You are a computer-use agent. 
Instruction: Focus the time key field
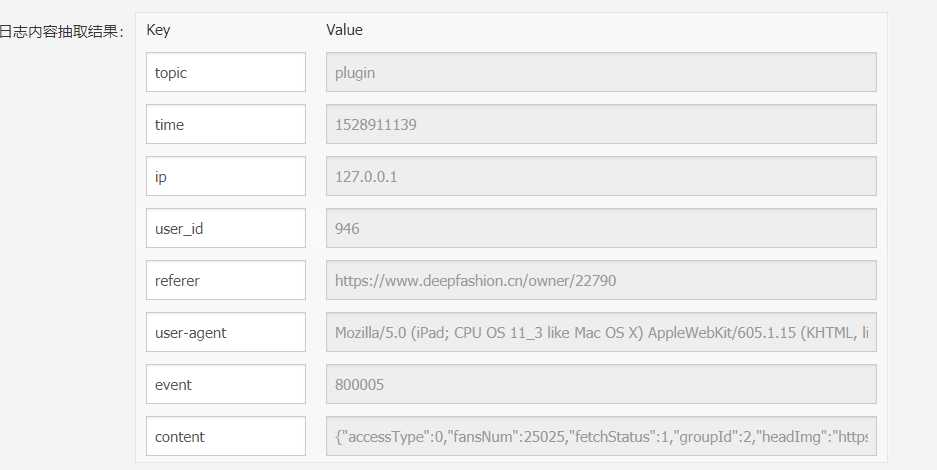click(x=225, y=125)
